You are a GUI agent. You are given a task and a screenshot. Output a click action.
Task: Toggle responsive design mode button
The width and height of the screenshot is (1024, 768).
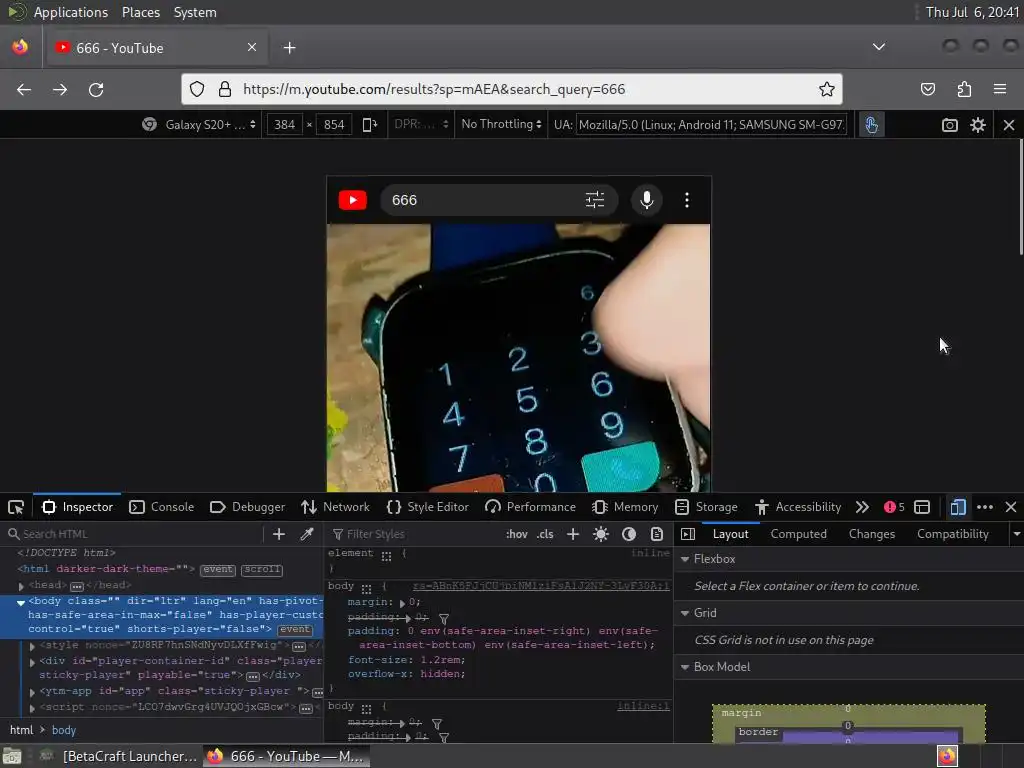958,507
